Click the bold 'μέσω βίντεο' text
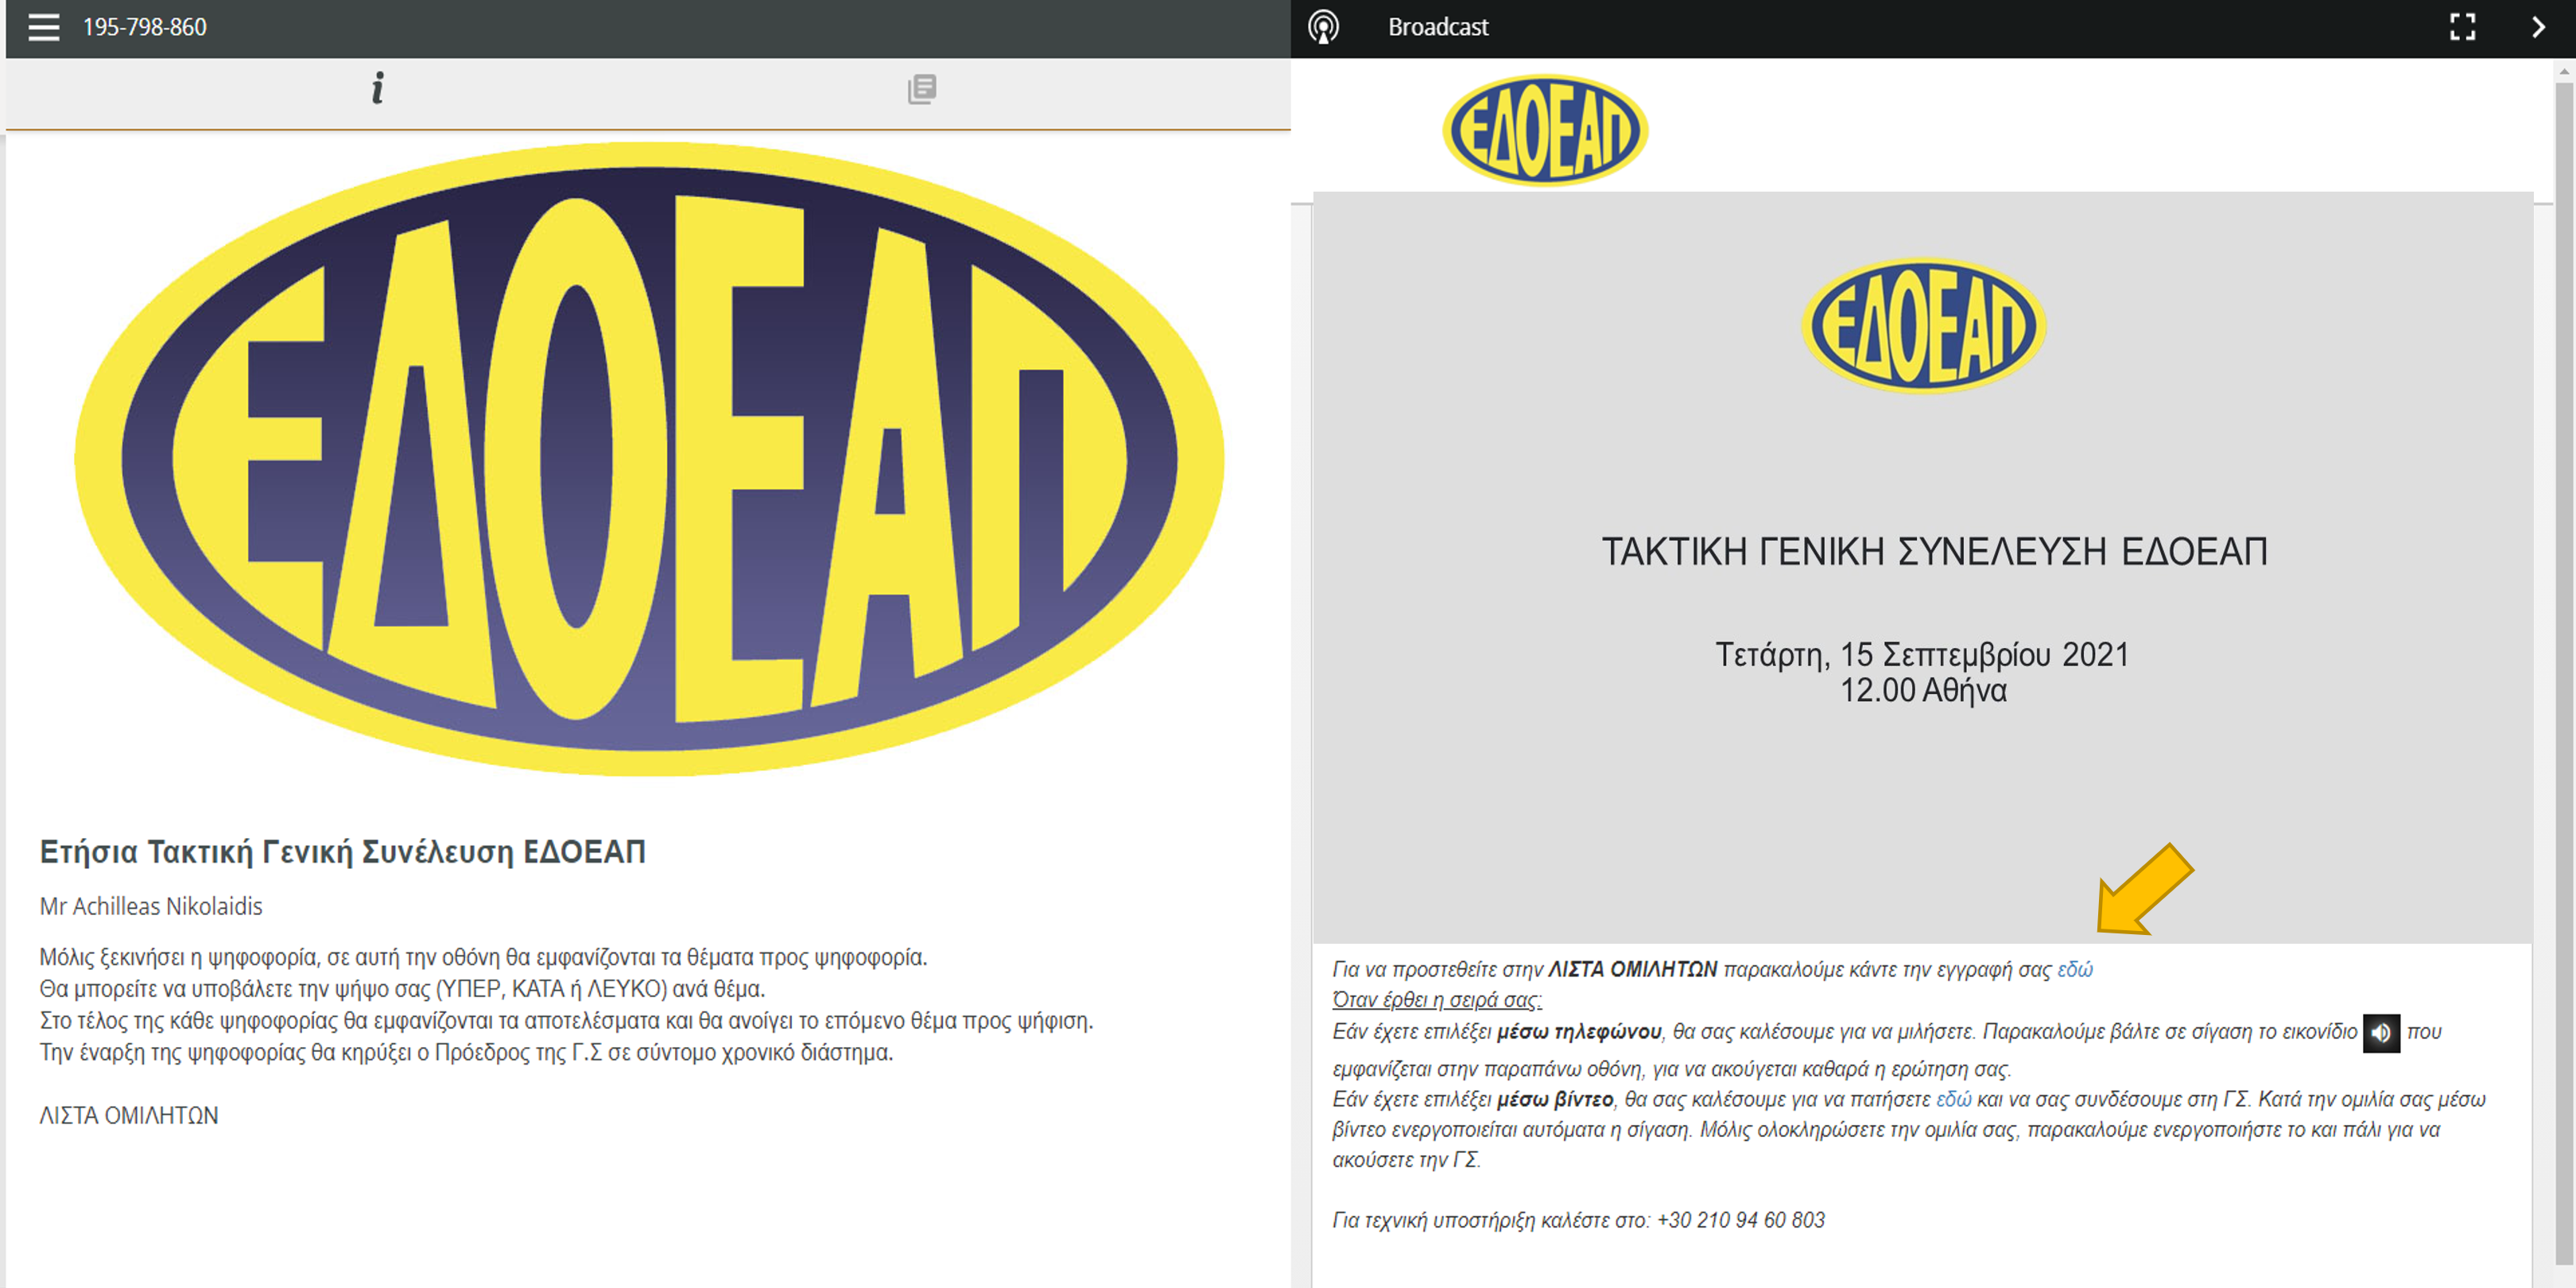2576x1288 pixels. 1555,1099
